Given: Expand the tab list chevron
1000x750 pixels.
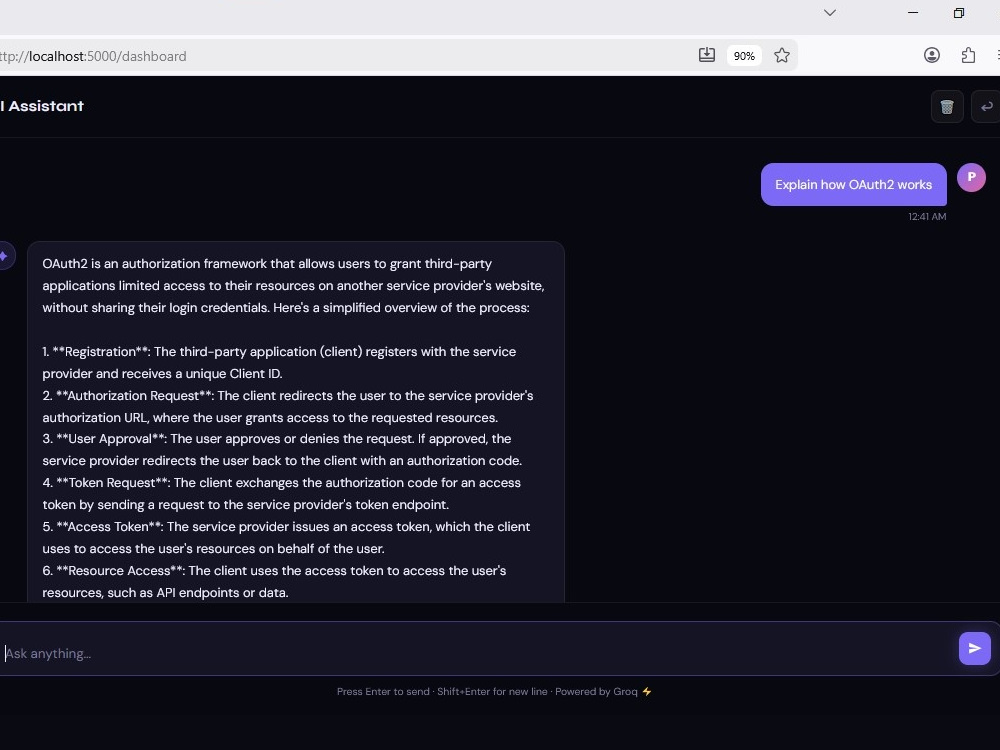Looking at the screenshot, I should (x=830, y=13).
